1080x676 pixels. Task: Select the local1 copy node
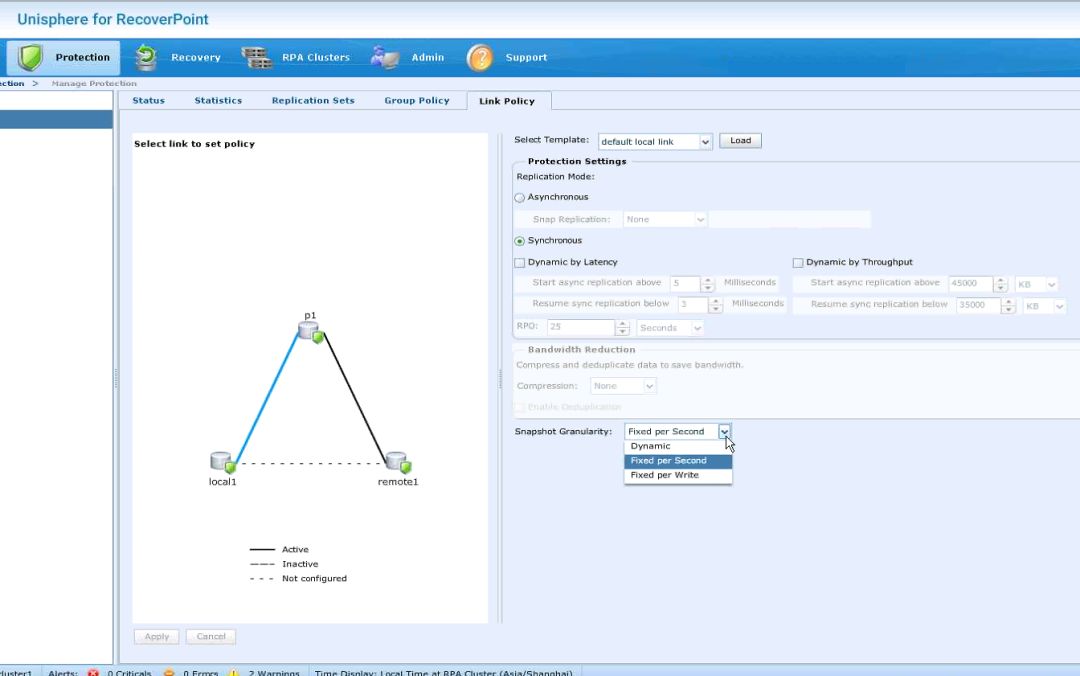[x=223, y=462]
